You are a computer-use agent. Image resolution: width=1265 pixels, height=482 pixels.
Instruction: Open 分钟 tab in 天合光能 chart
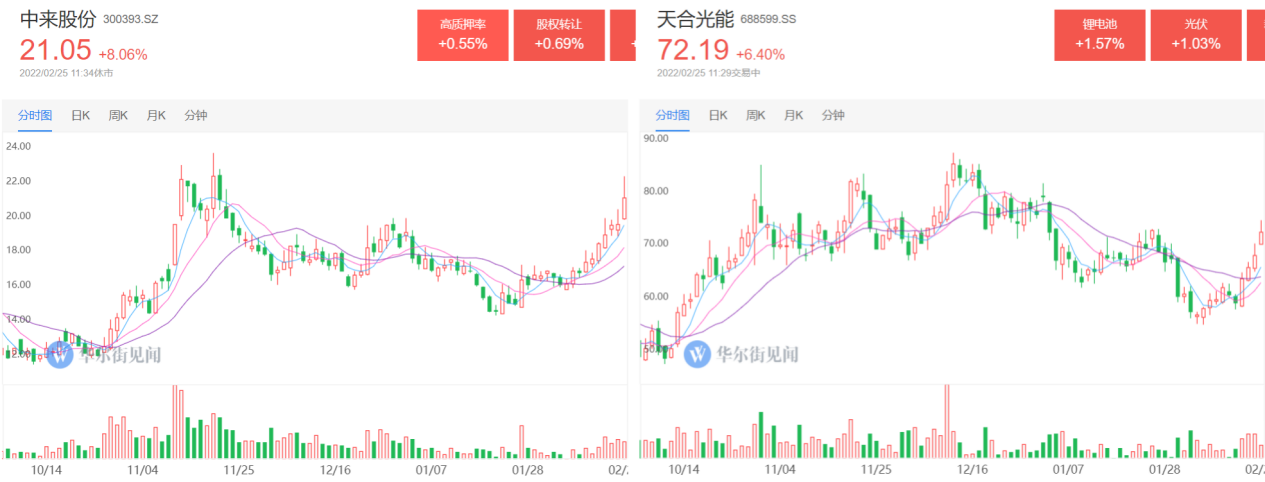click(834, 116)
